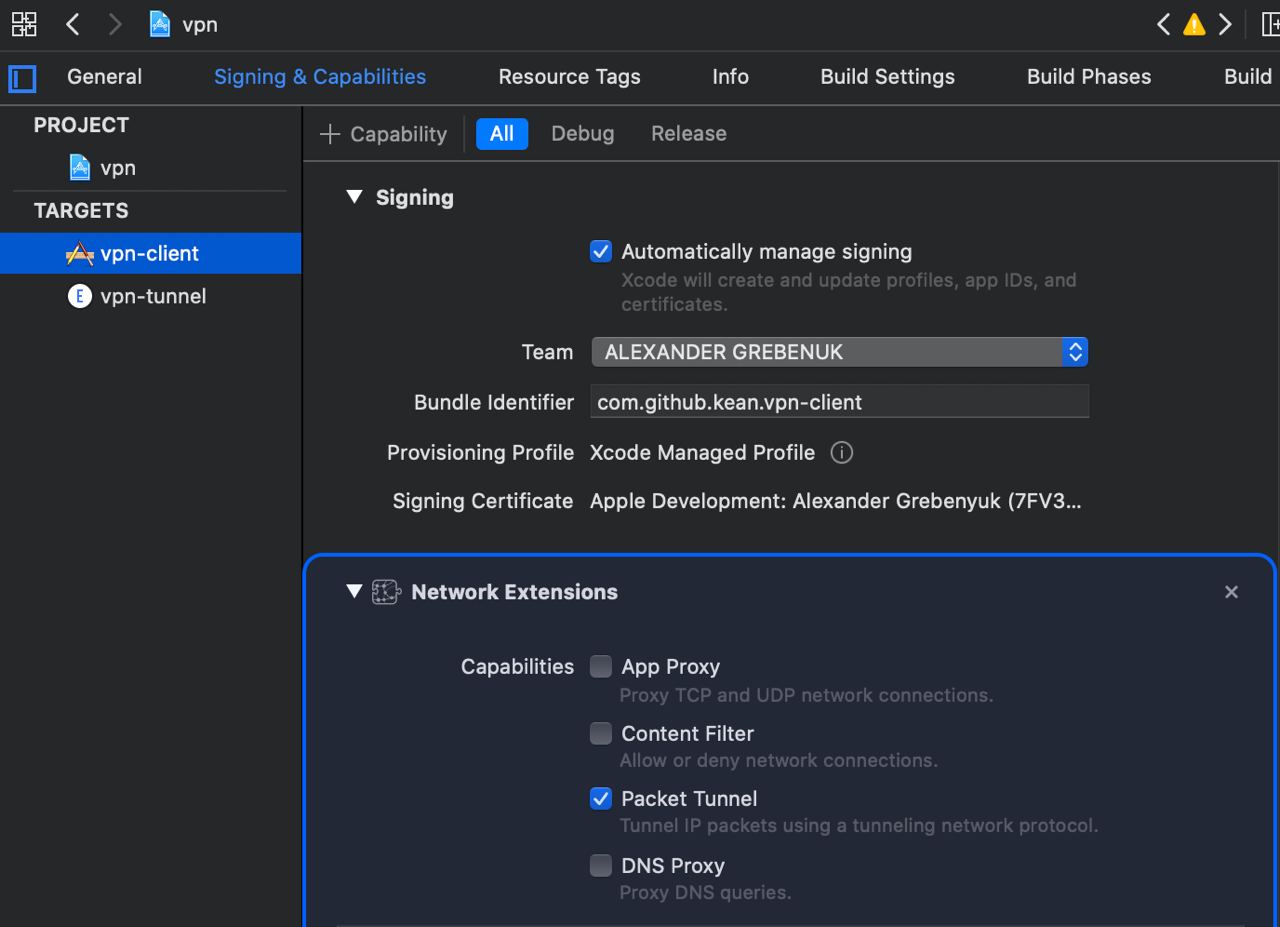The width and height of the screenshot is (1280, 927).
Task: Select the vpn-client target
Action: point(150,253)
